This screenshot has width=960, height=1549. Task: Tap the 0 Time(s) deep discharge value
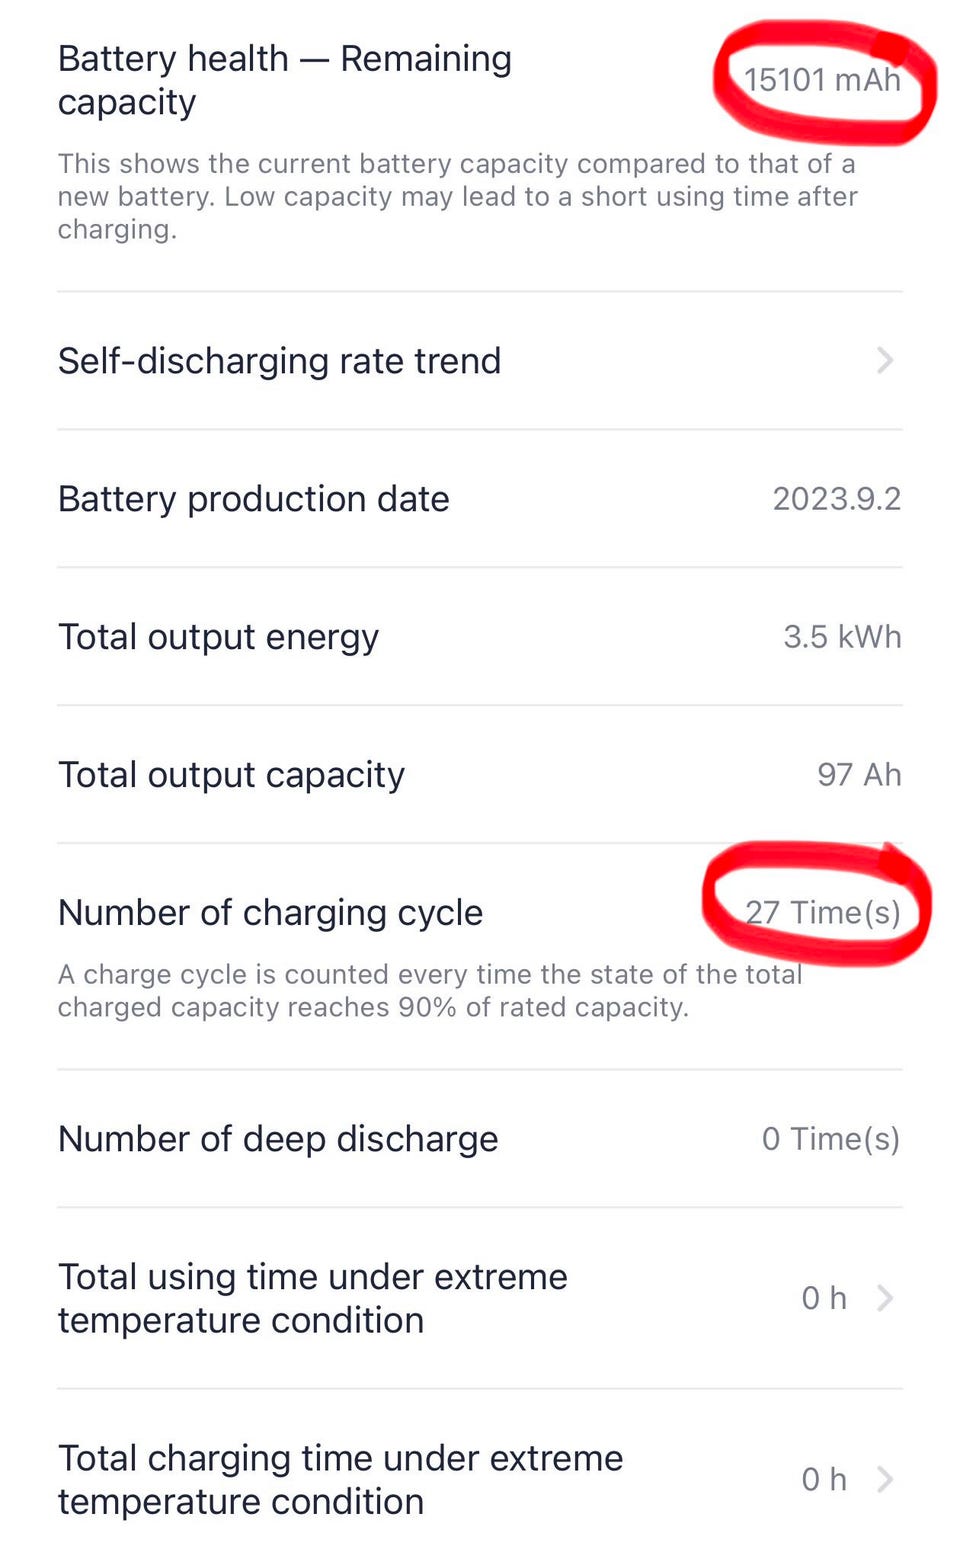pos(831,1139)
